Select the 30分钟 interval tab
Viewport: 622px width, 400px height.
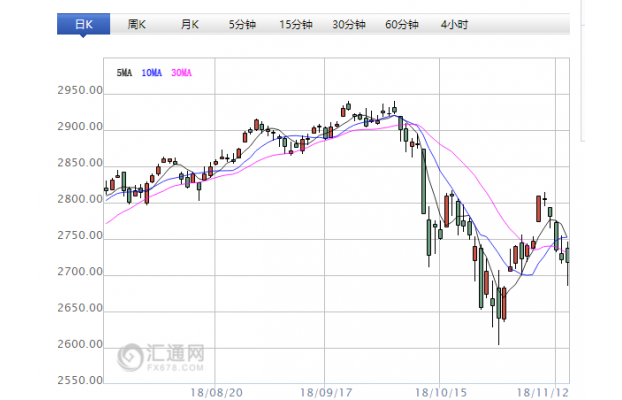[x=348, y=23]
